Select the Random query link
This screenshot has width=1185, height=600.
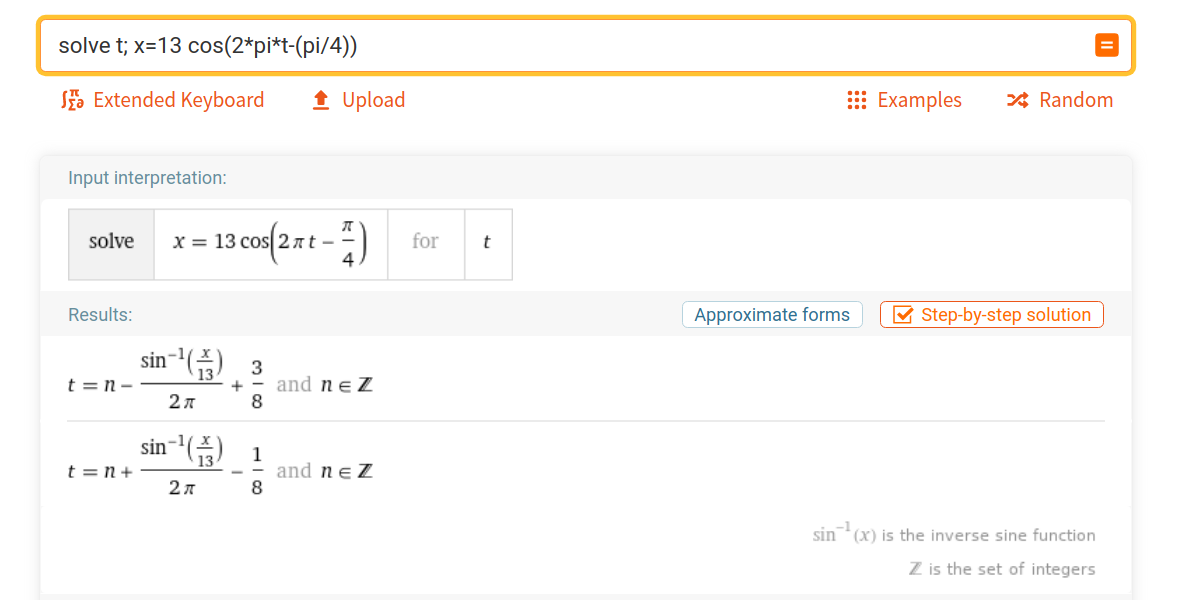pos(1060,100)
